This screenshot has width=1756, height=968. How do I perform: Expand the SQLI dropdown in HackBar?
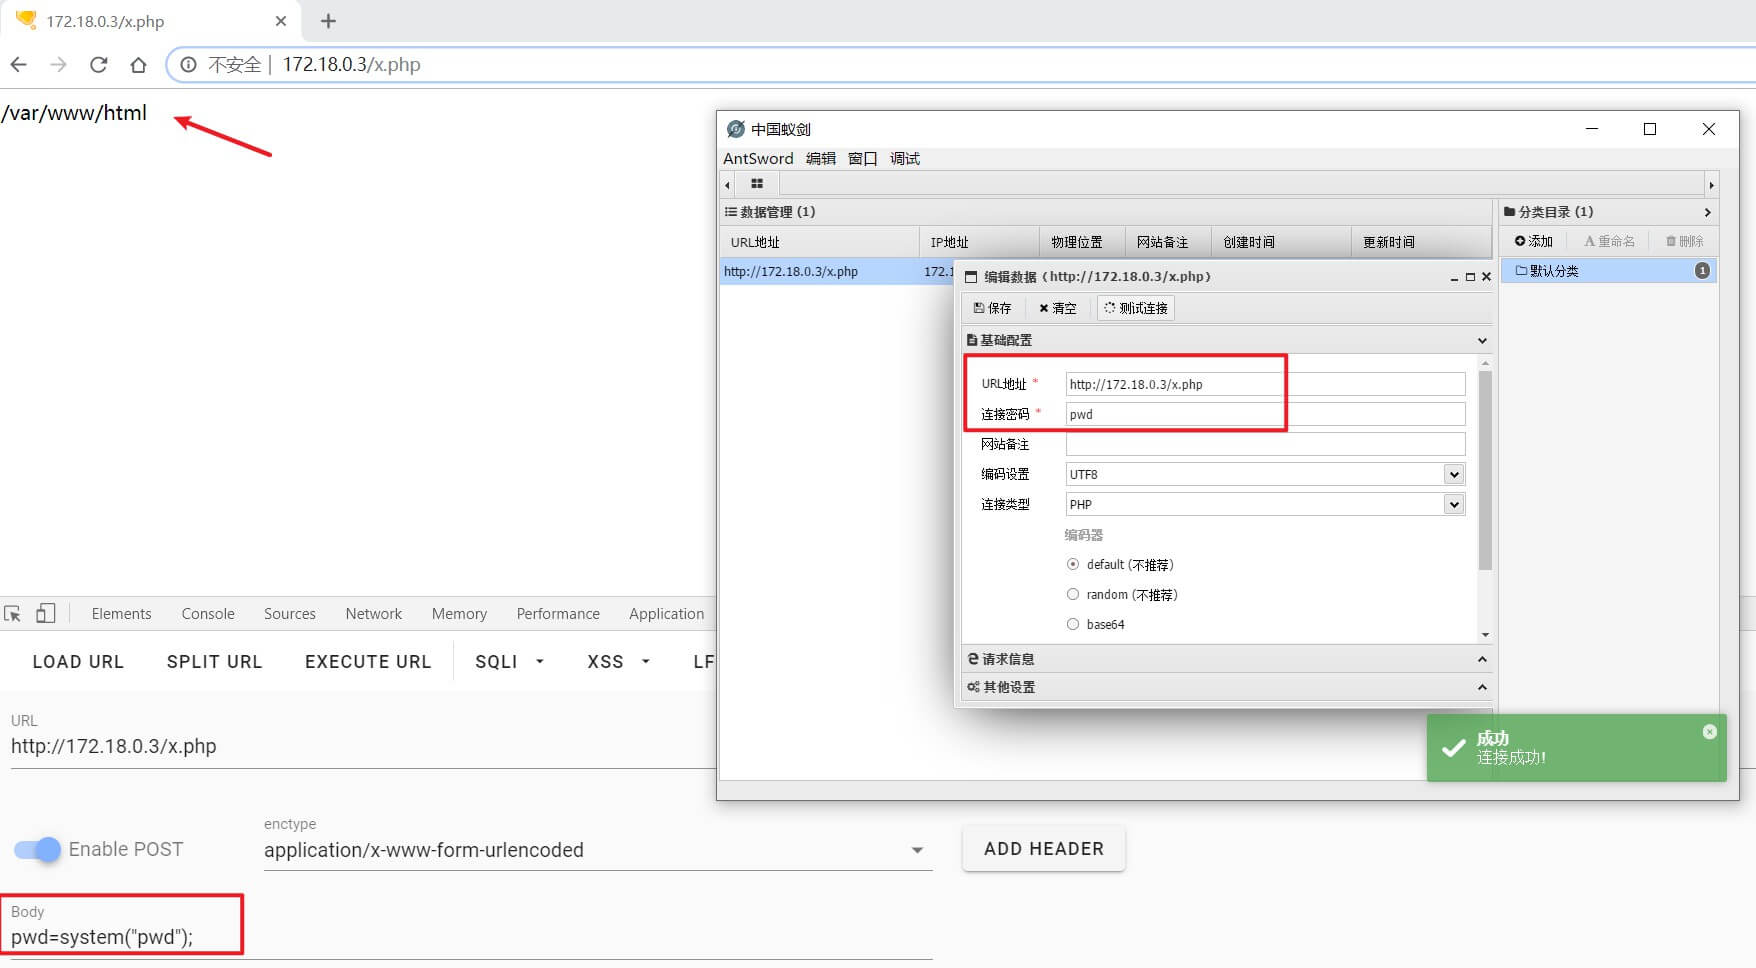509,662
